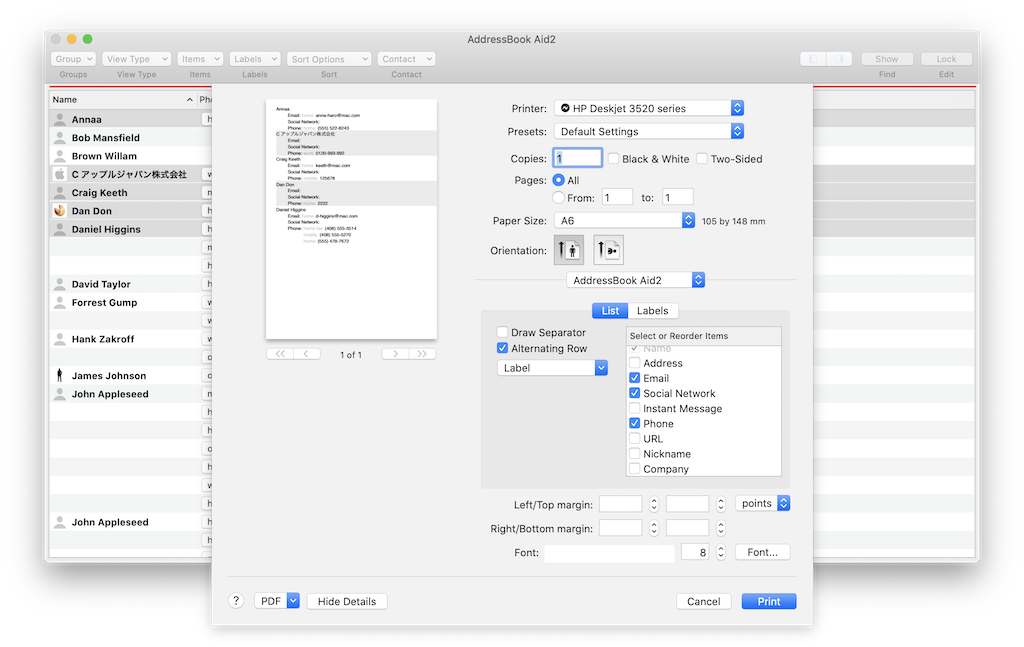Open the Printer dropdown
Image resolution: width=1024 pixels, height=647 pixels.
649,108
